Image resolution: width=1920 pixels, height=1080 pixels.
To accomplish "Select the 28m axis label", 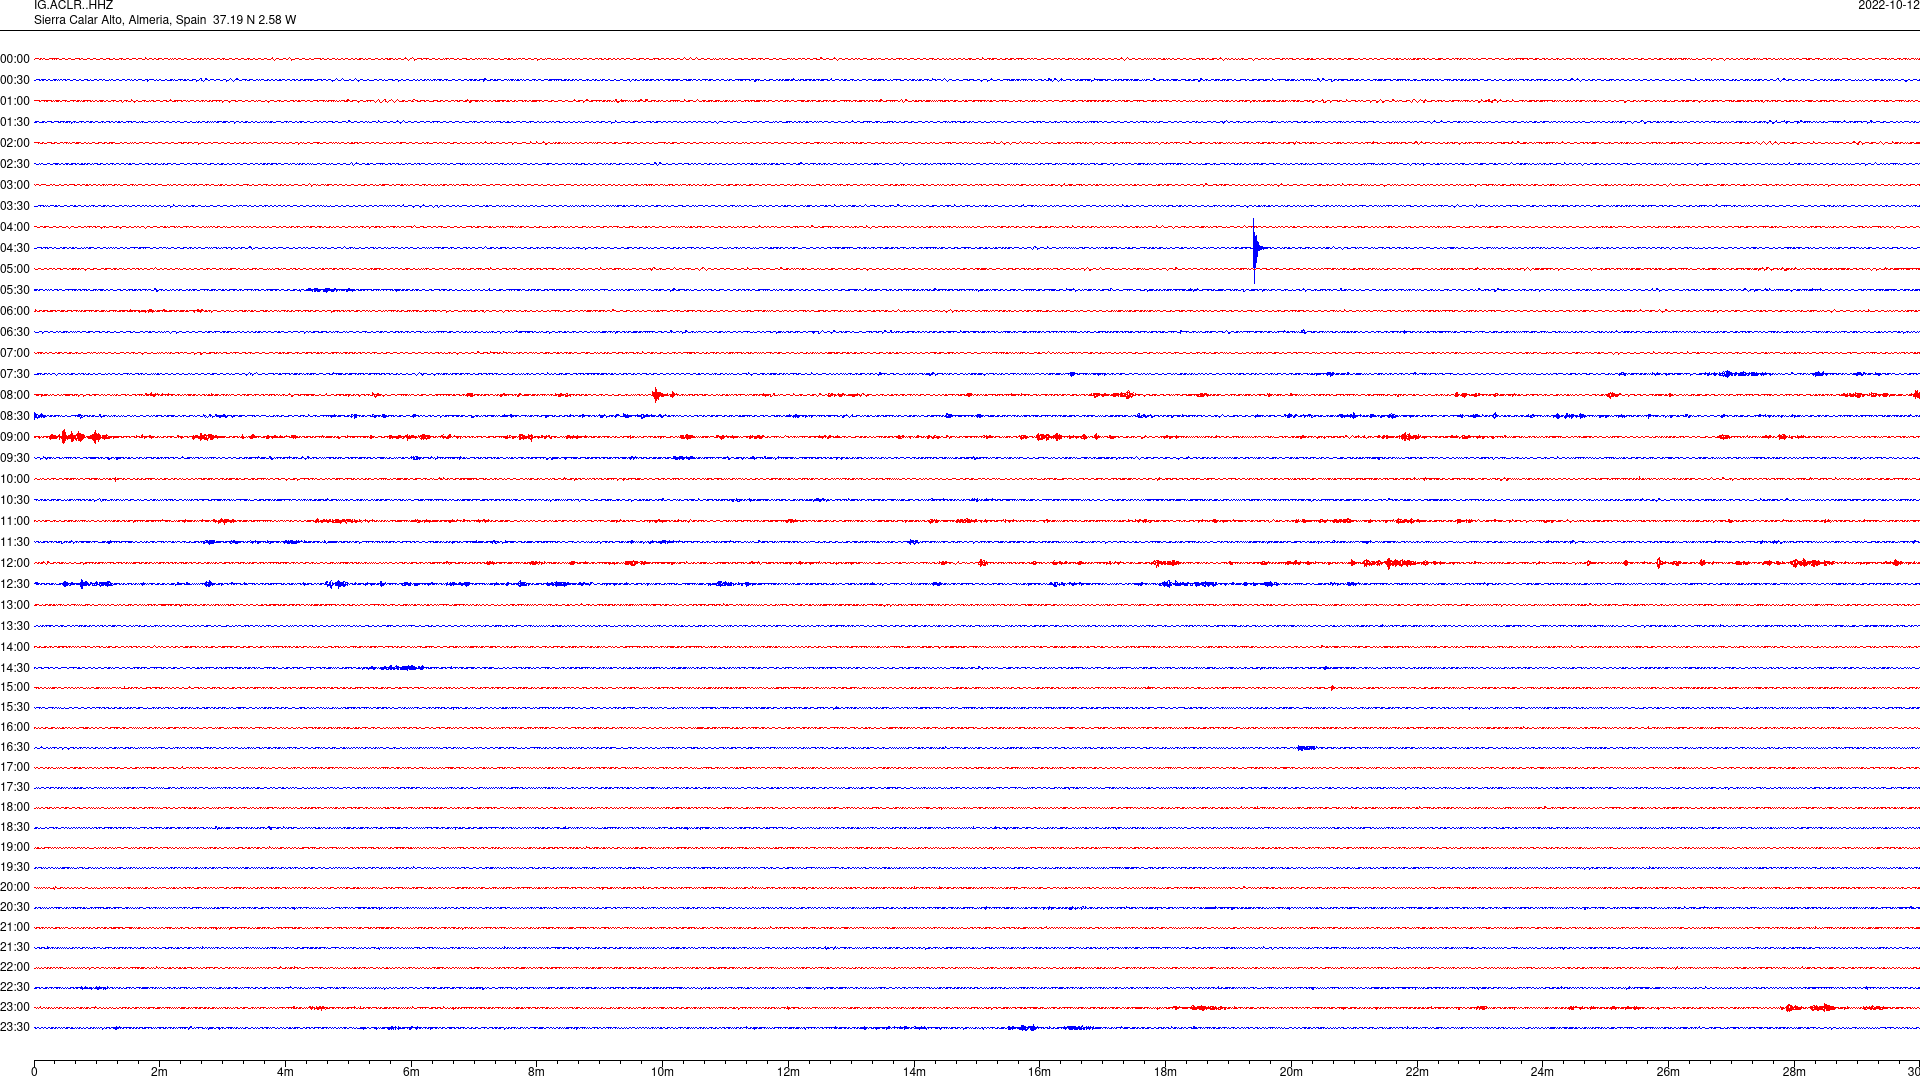I will coord(1794,1072).
